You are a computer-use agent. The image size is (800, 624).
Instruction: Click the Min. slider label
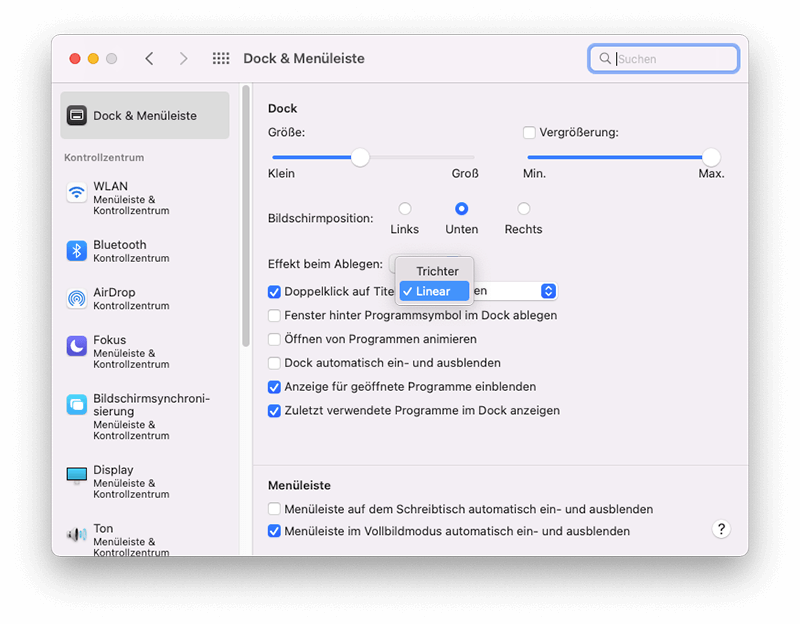point(534,173)
